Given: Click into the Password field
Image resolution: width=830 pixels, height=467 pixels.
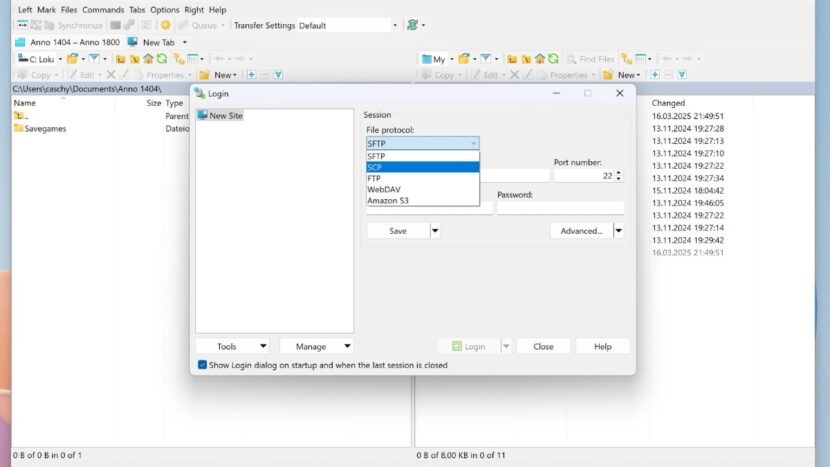Looking at the screenshot, I should (560, 208).
